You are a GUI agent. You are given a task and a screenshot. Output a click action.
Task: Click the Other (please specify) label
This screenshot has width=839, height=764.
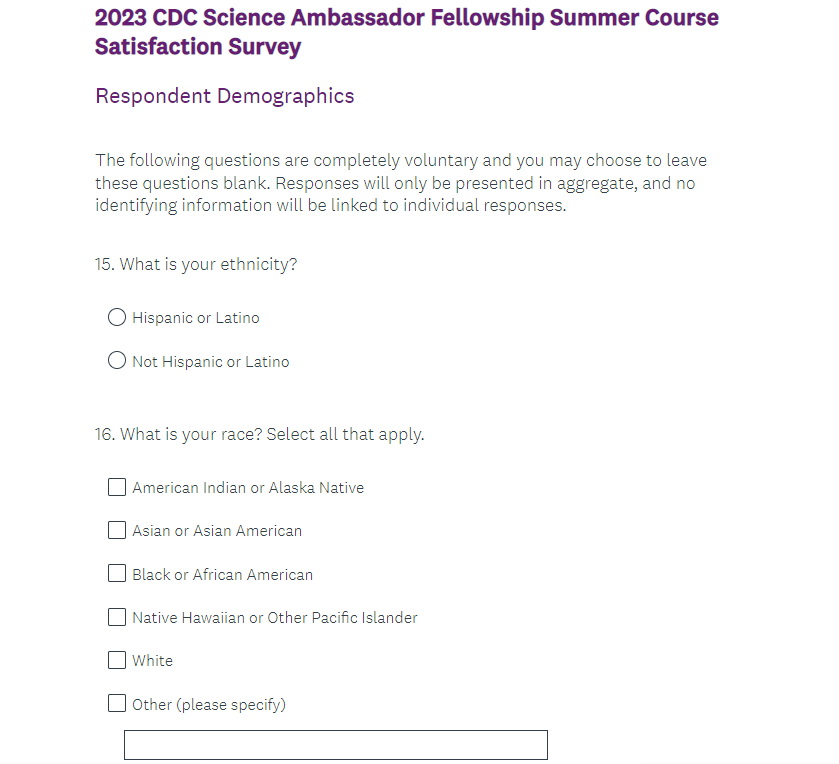tap(209, 705)
